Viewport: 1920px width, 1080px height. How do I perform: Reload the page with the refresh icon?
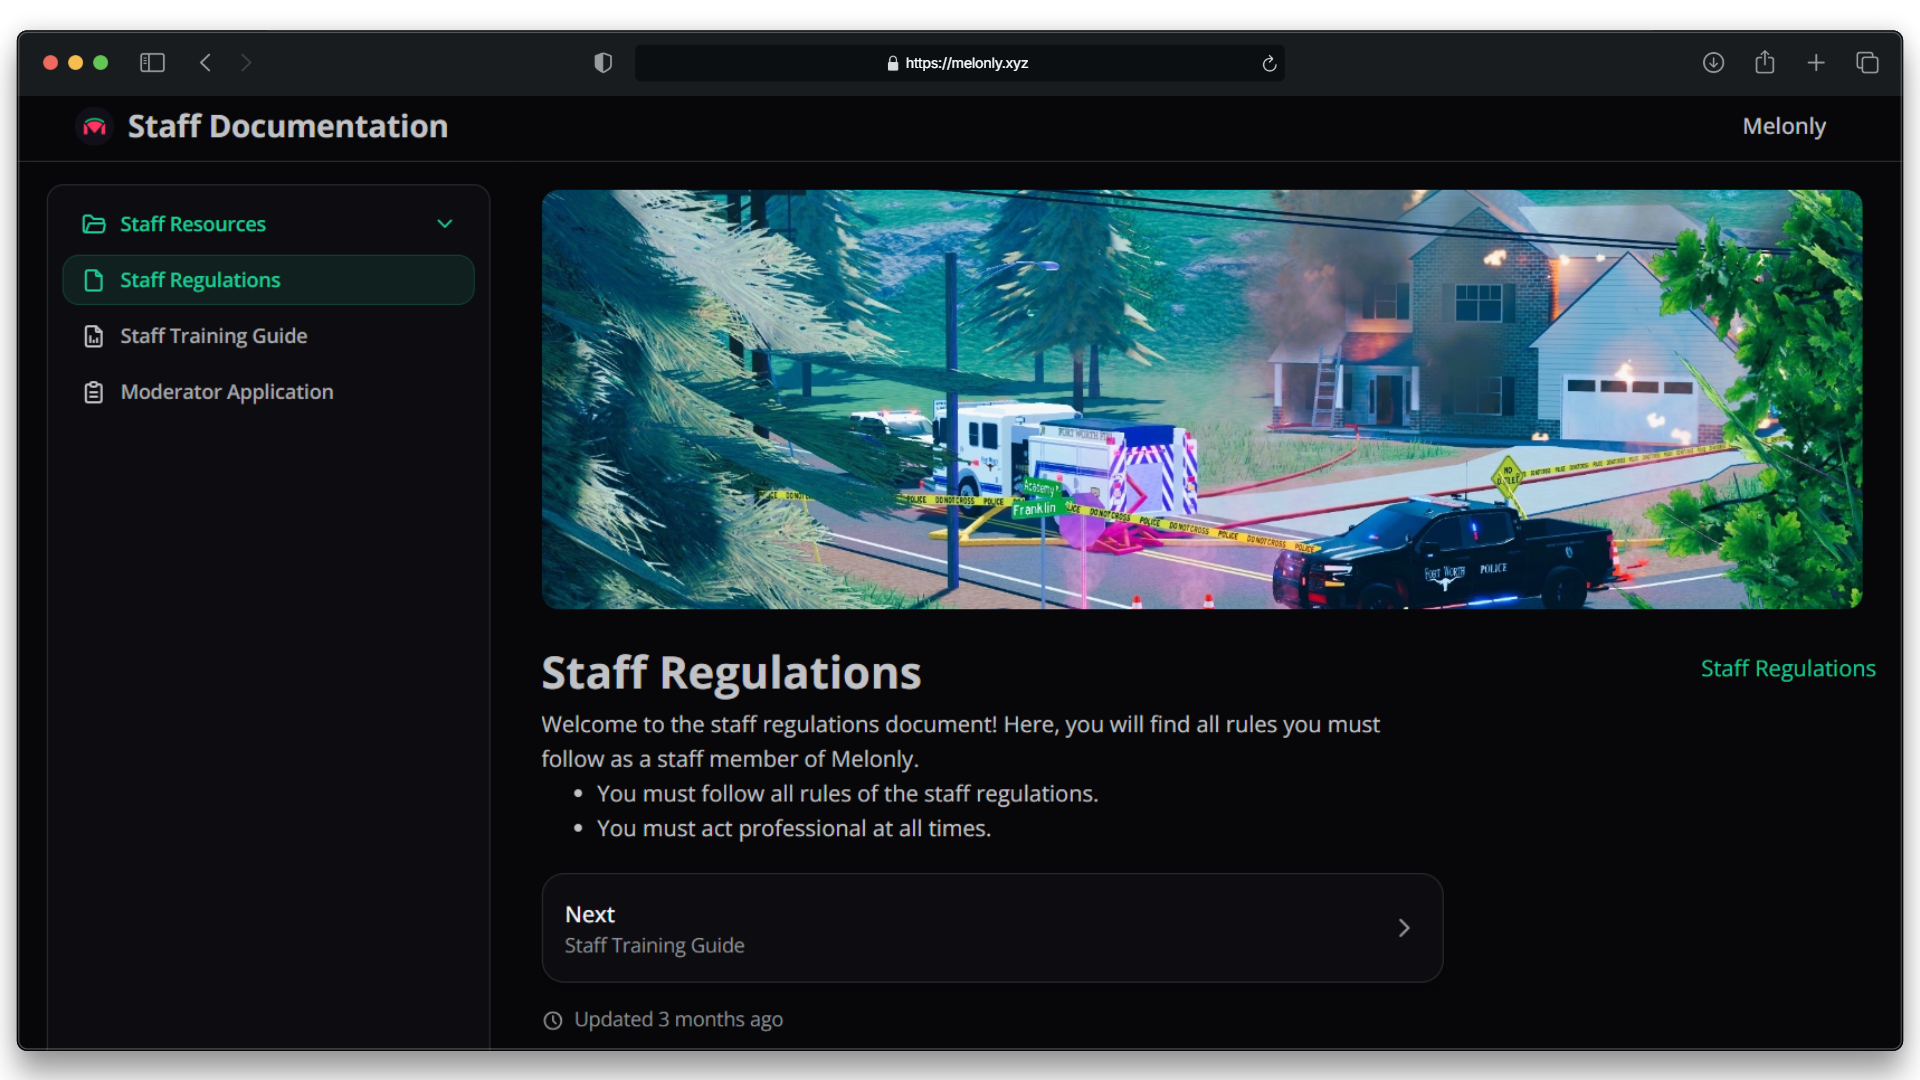pyautogui.click(x=1269, y=63)
